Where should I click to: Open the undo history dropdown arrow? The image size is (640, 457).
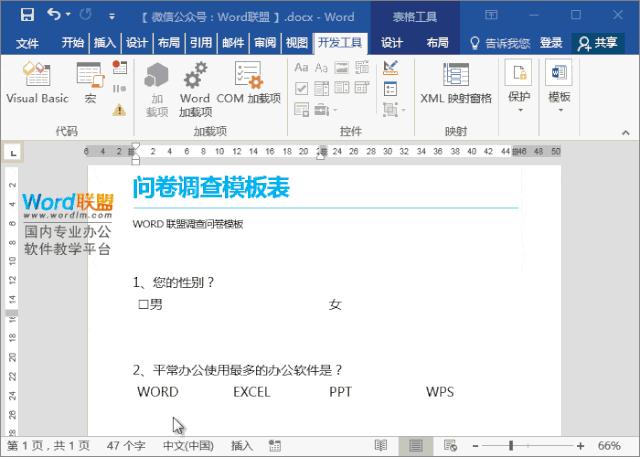pyautogui.click(x=69, y=15)
